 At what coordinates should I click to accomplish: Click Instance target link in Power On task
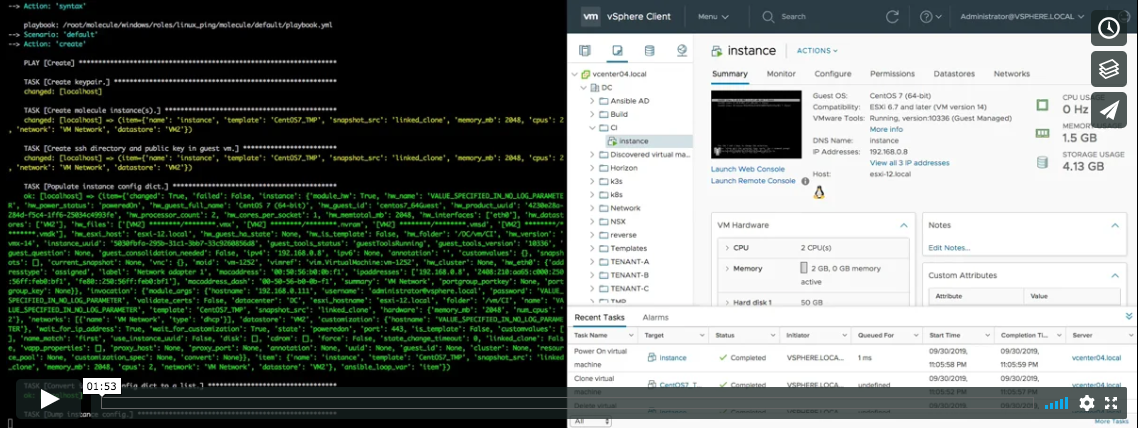click(x=673, y=358)
